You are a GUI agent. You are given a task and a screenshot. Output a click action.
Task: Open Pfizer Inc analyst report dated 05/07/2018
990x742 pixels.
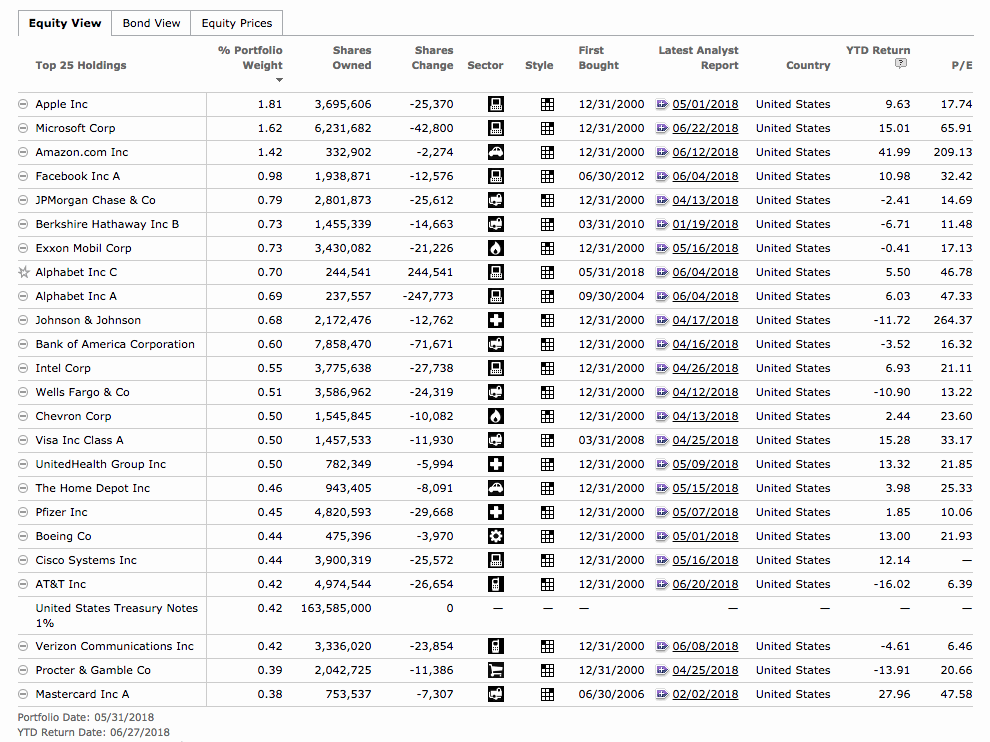[x=705, y=512]
